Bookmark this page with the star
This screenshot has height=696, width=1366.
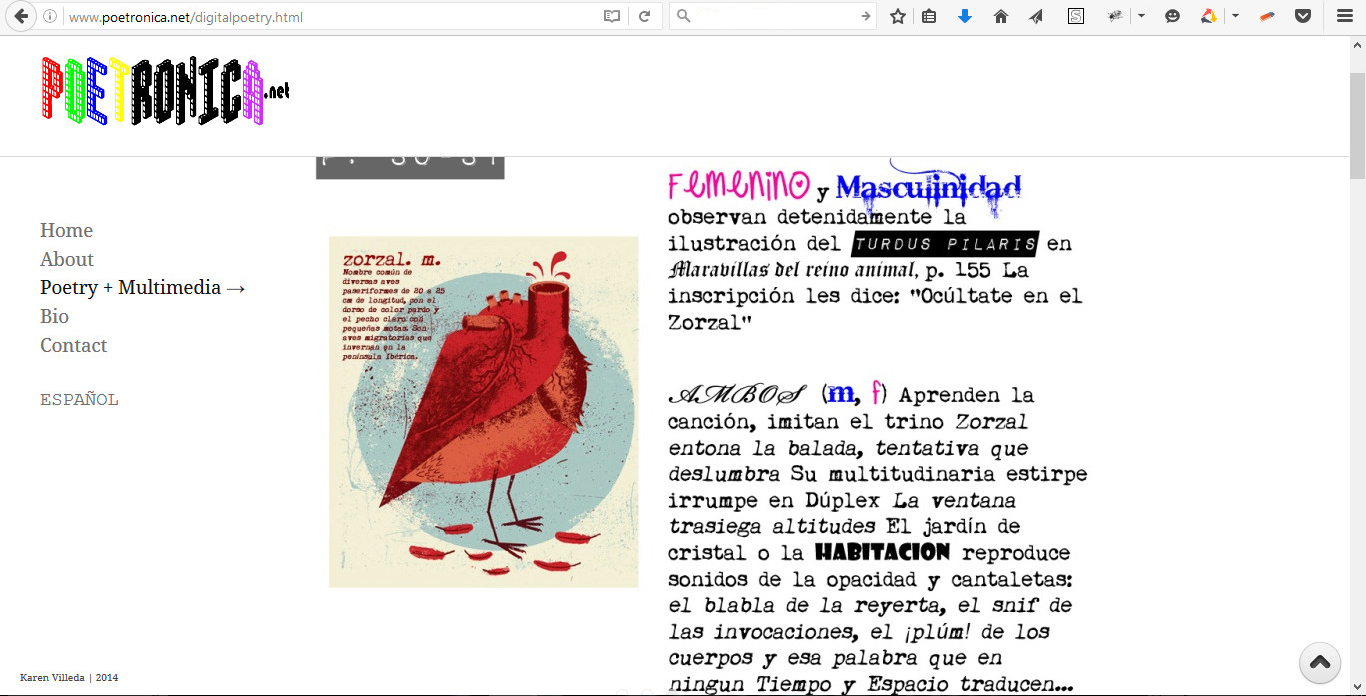pos(898,17)
